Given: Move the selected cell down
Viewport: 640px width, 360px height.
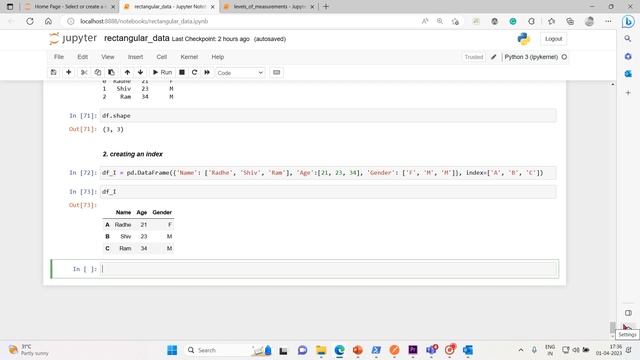Looking at the screenshot, I should (x=140, y=72).
